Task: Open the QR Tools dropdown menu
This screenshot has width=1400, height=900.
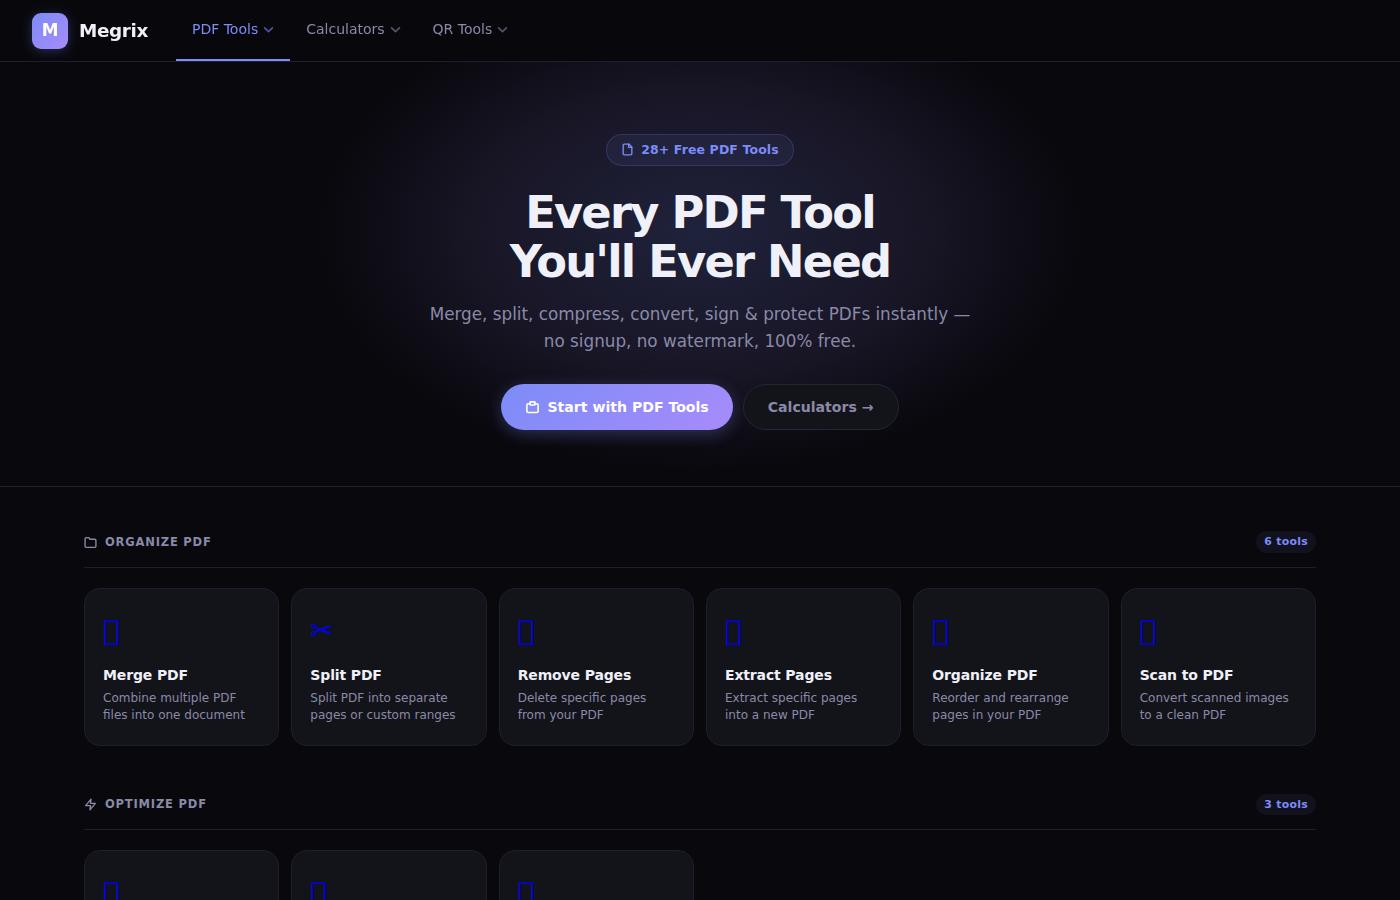Action: [470, 30]
